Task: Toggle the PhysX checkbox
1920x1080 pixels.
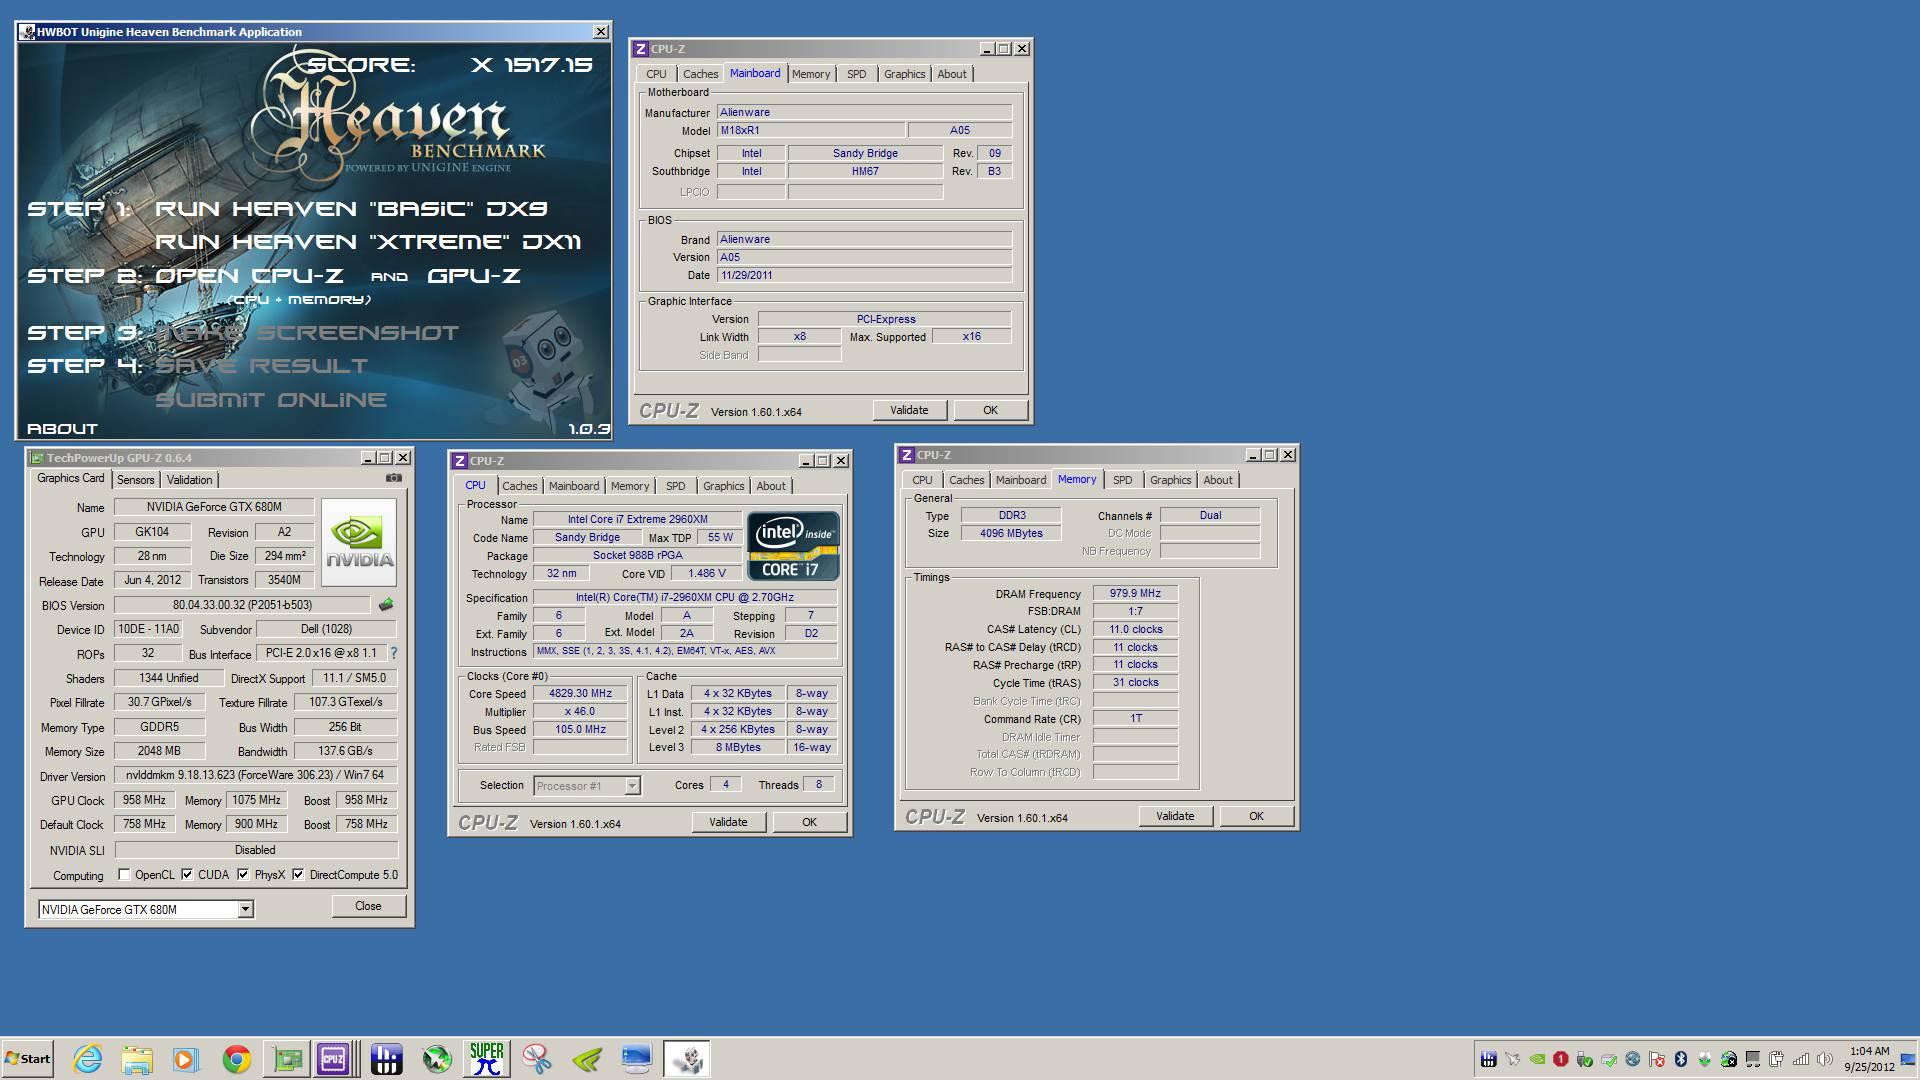Action: (x=243, y=875)
